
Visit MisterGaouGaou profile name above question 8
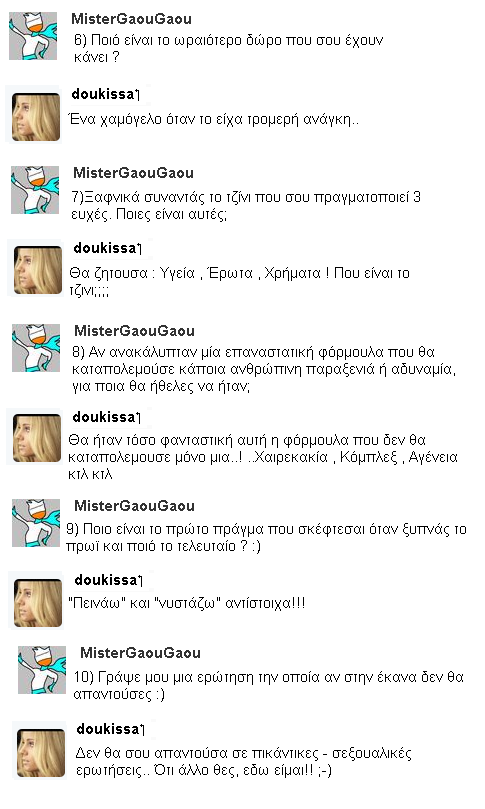tap(134, 331)
